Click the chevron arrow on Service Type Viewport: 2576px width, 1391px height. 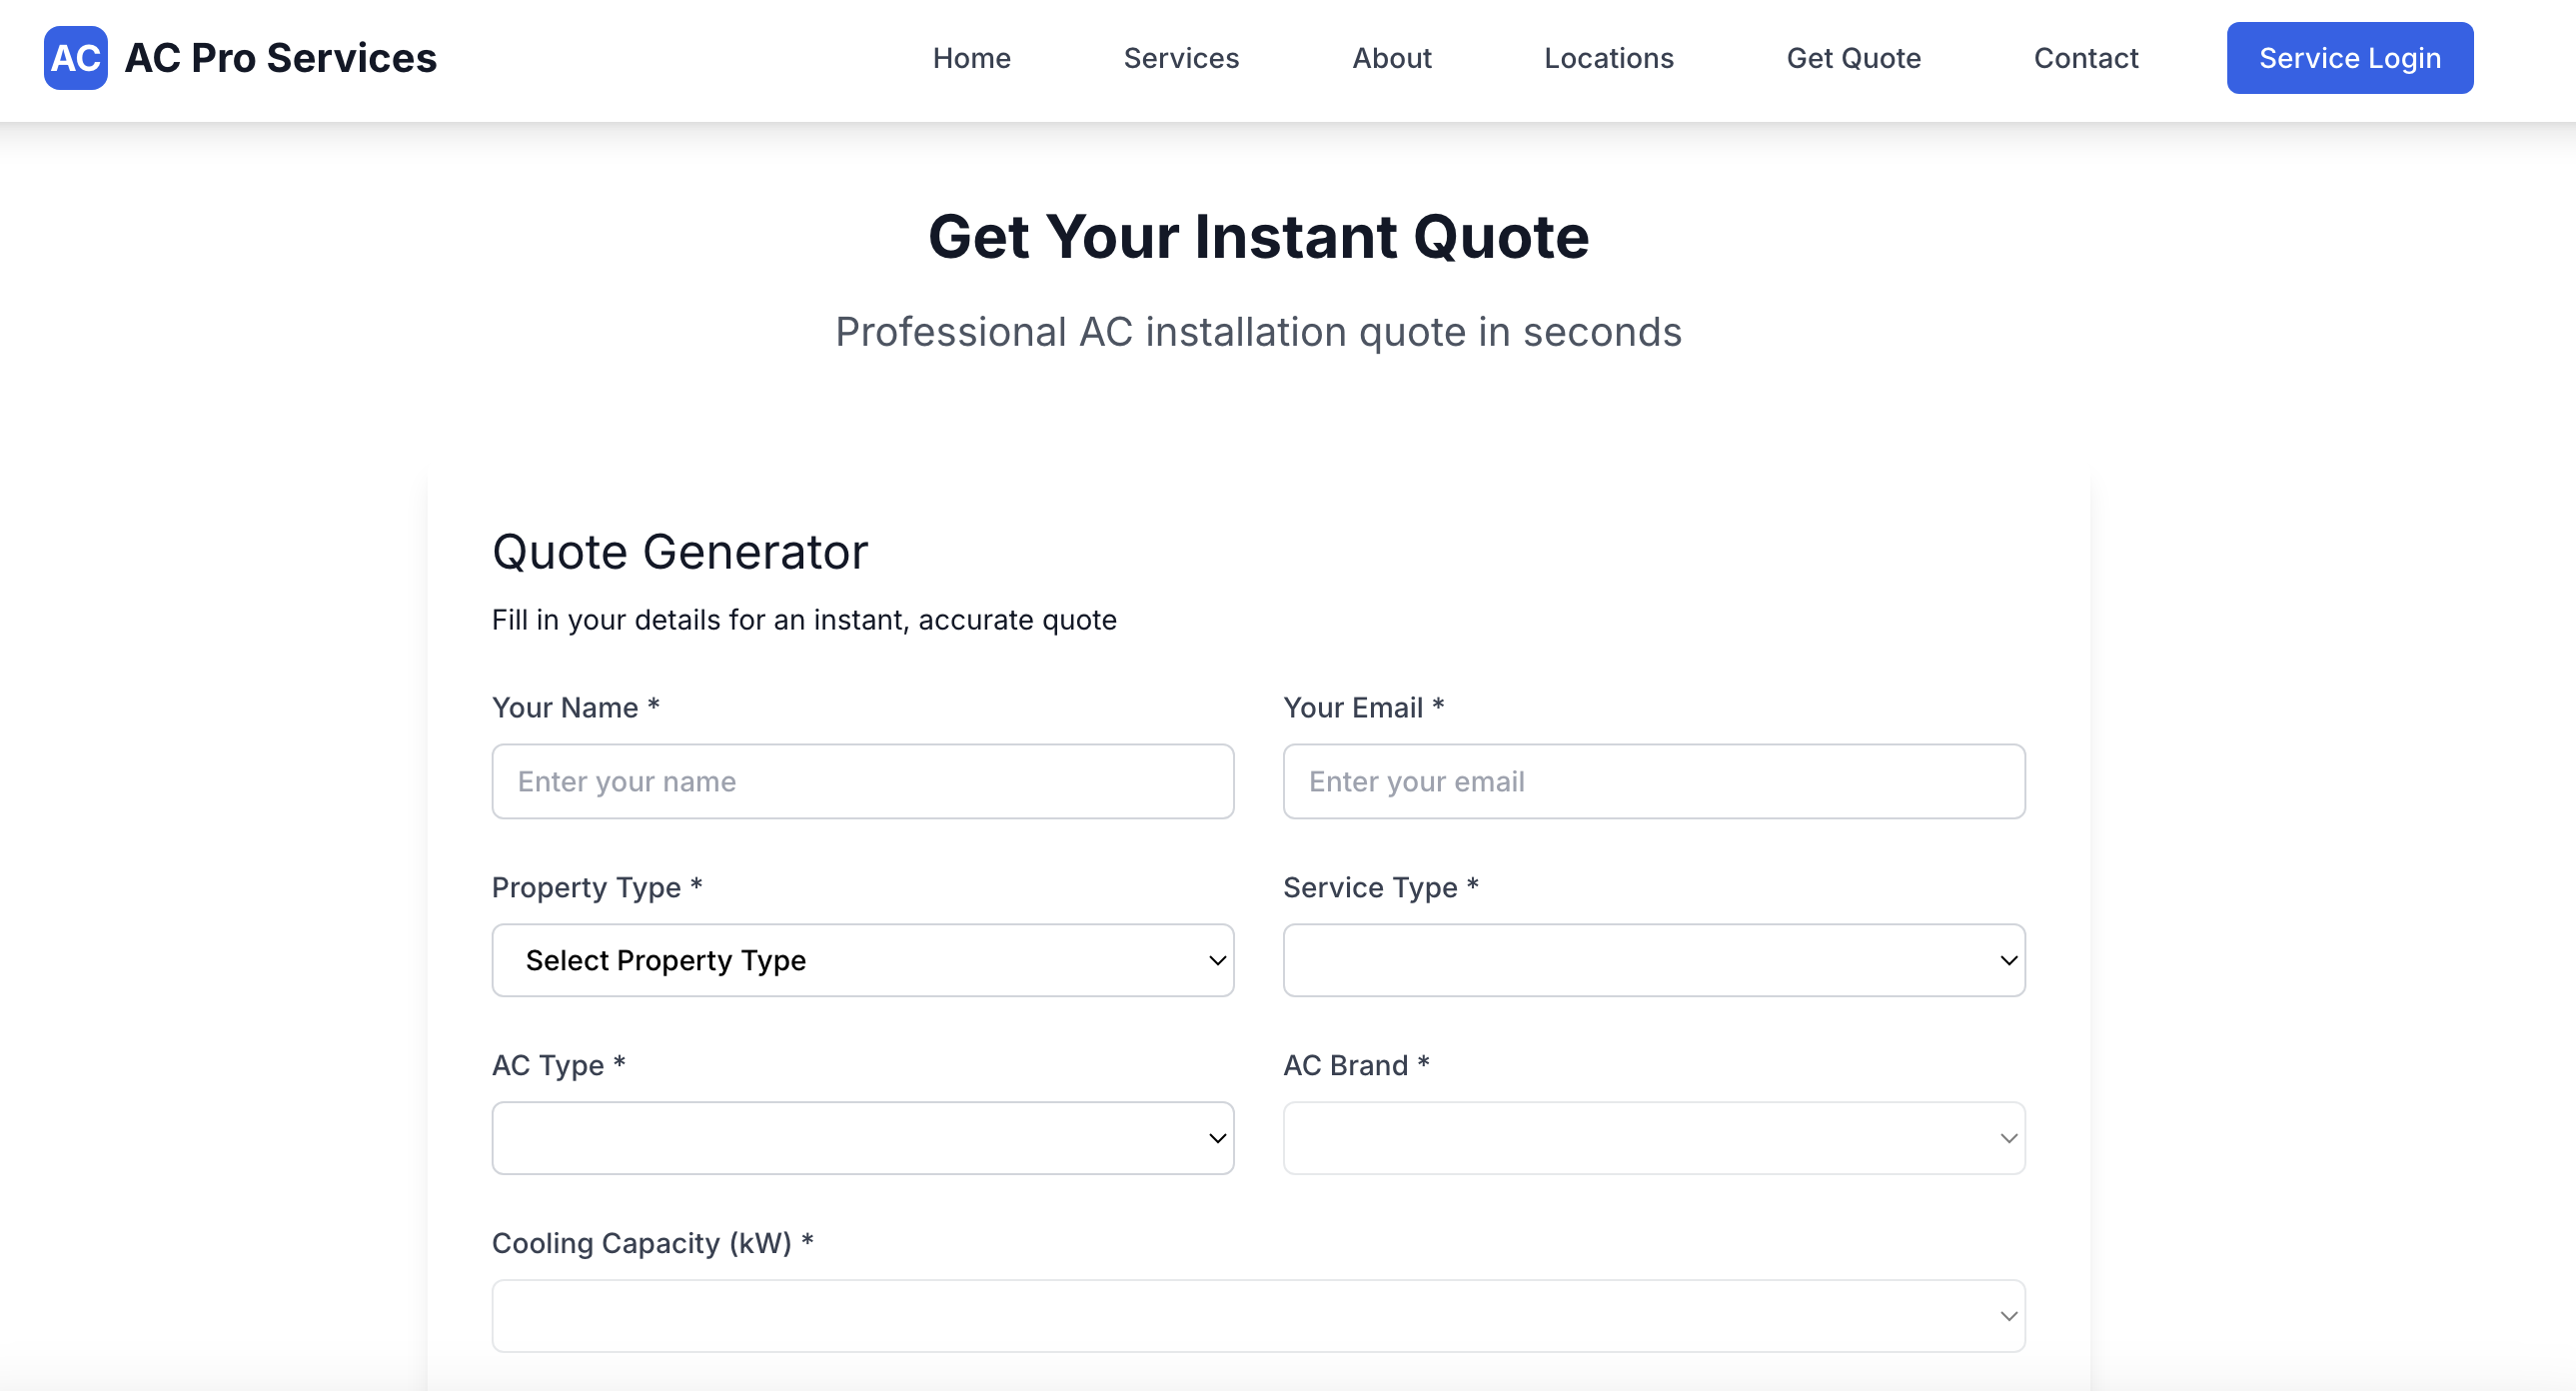point(2008,961)
